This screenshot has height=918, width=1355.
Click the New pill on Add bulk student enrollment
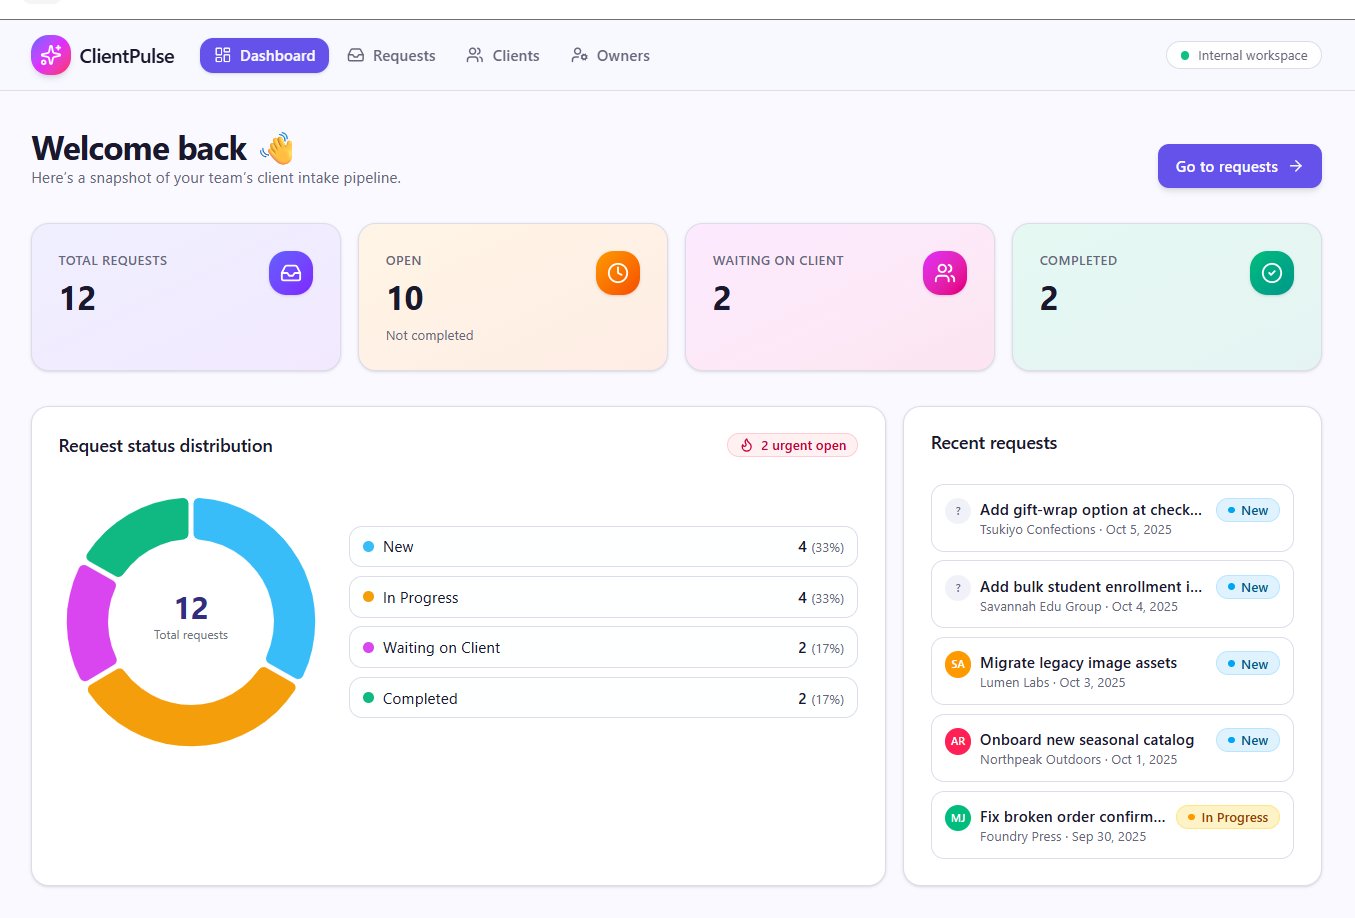point(1247,587)
